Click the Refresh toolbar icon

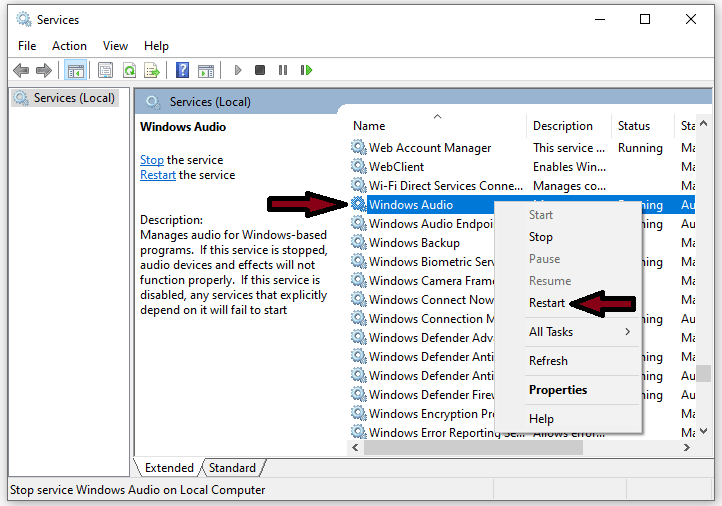pyautogui.click(x=129, y=70)
